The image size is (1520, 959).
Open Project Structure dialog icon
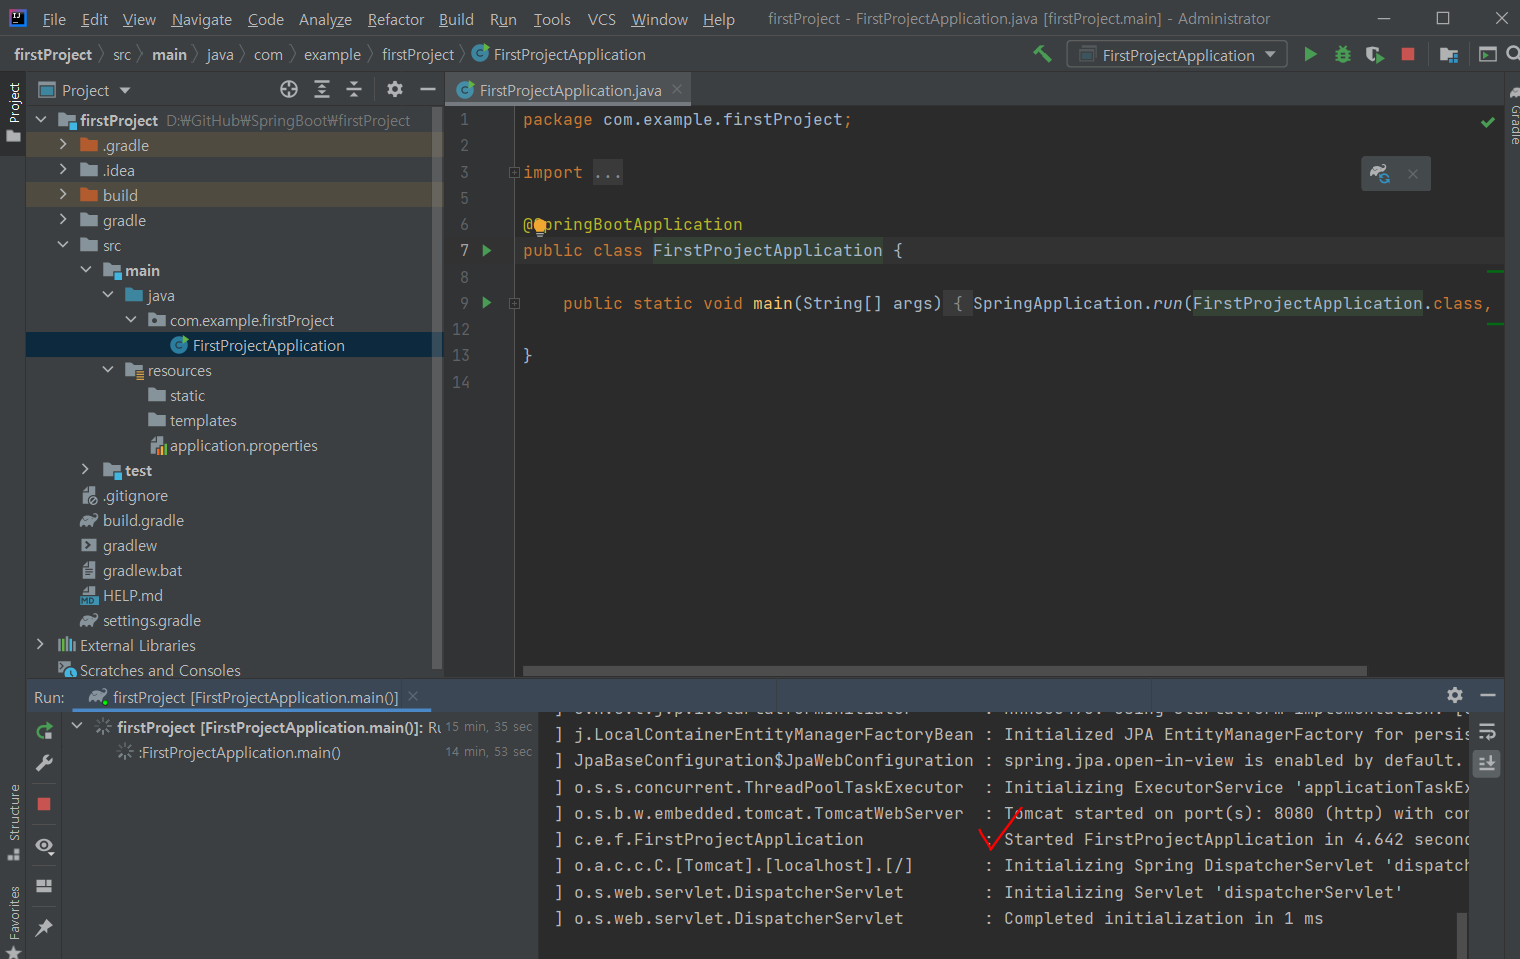(x=1448, y=54)
